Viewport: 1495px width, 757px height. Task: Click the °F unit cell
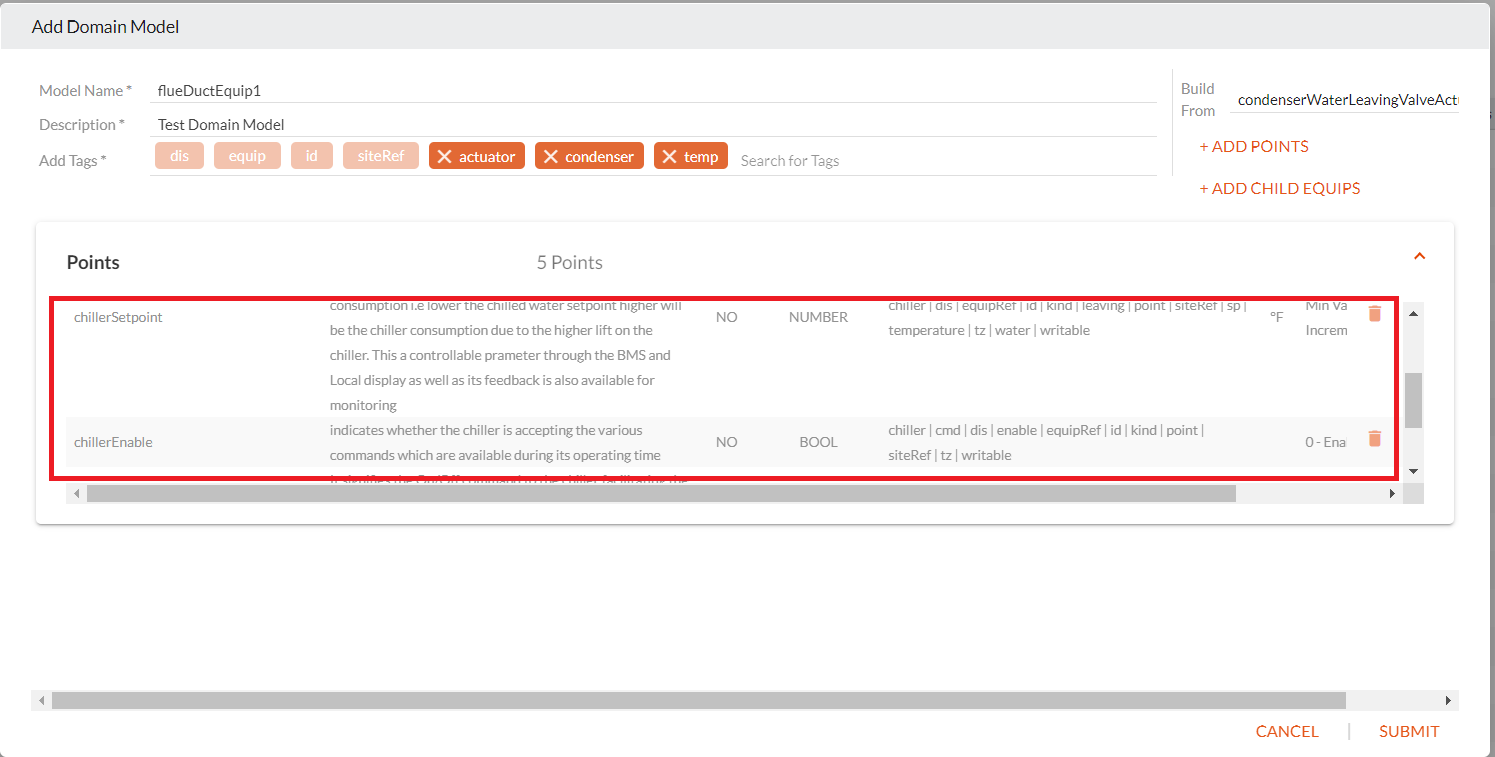click(1277, 317)
